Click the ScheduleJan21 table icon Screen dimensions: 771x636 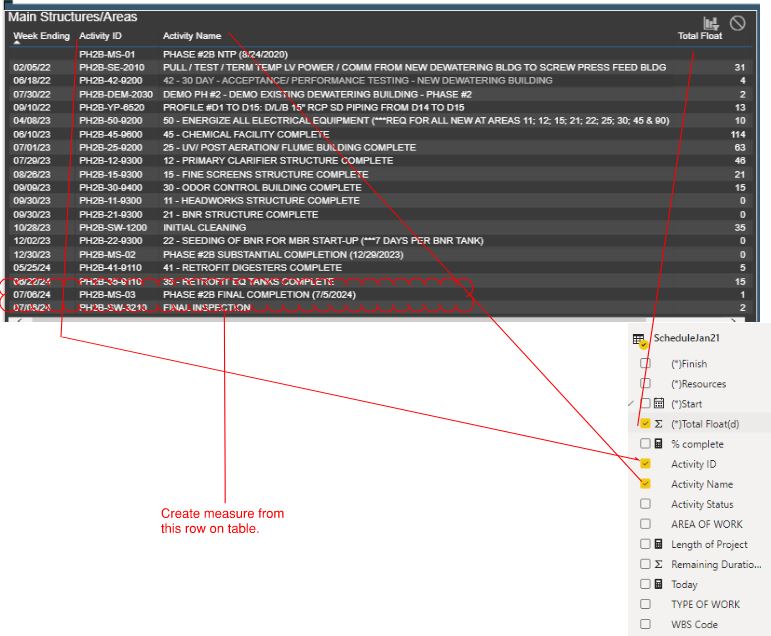pos(639,339)
